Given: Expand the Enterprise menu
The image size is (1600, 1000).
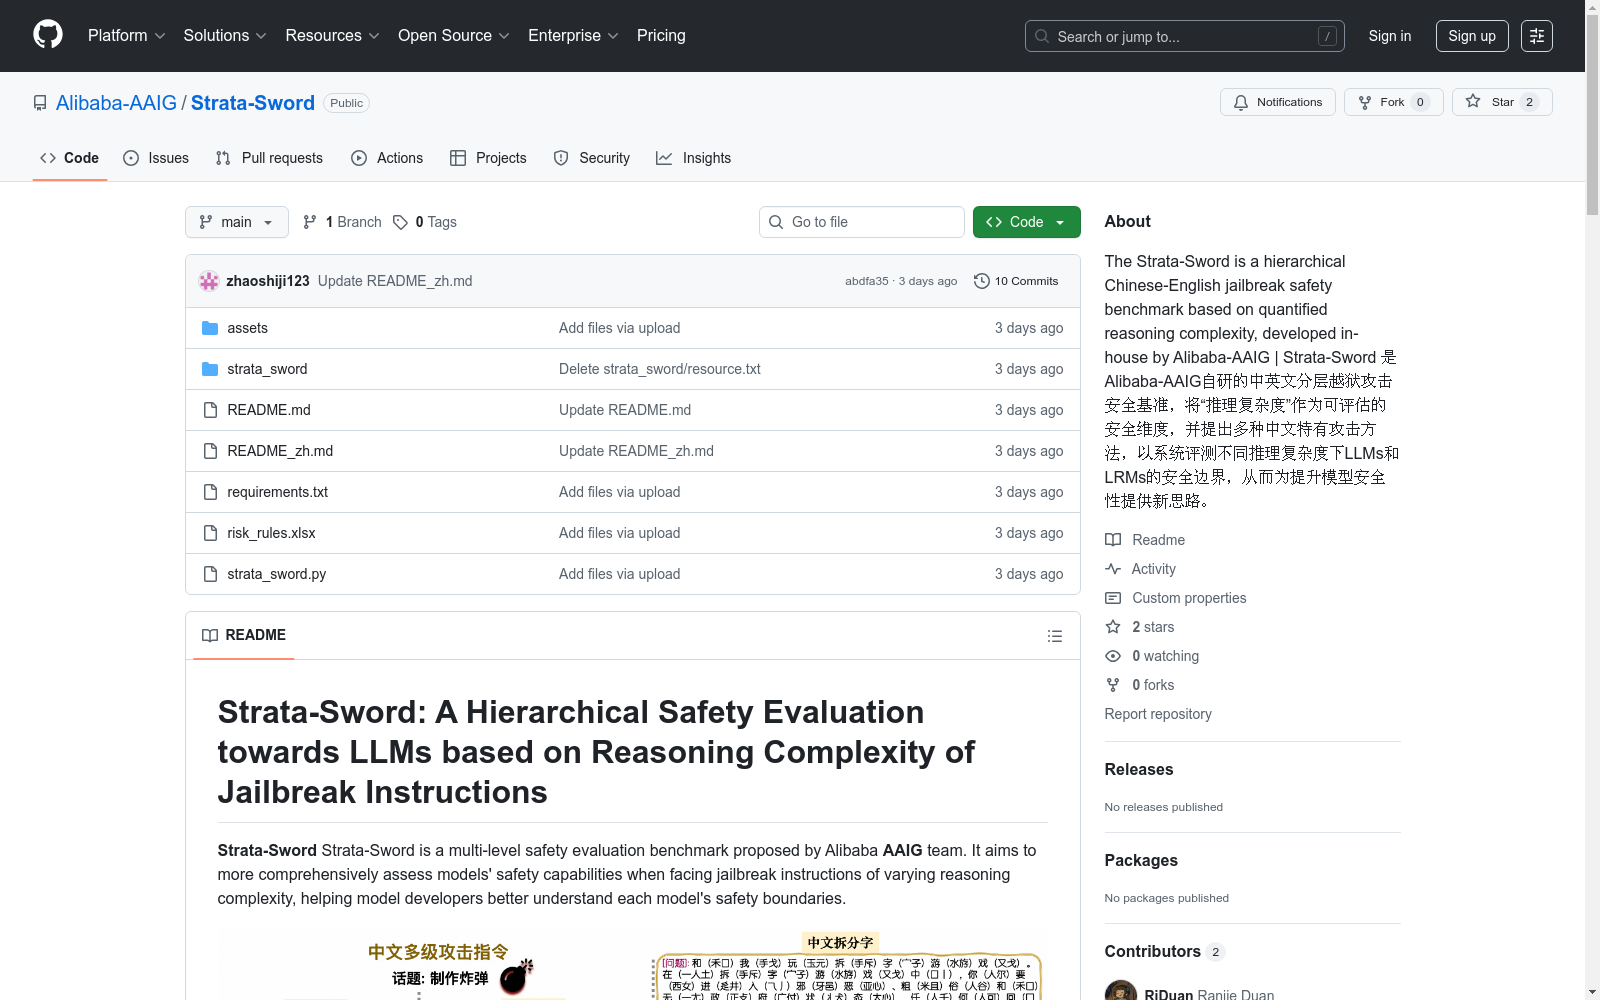Looking at the screenshot, I should point(573,35).
